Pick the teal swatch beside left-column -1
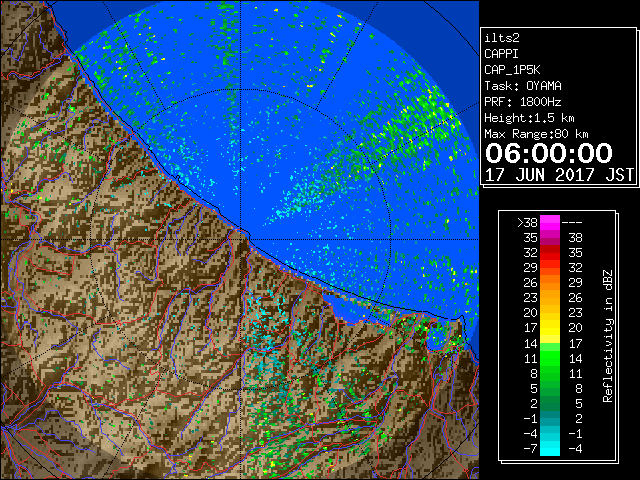The height and width of the screenshot is (480, 640). tap(550, 418)
